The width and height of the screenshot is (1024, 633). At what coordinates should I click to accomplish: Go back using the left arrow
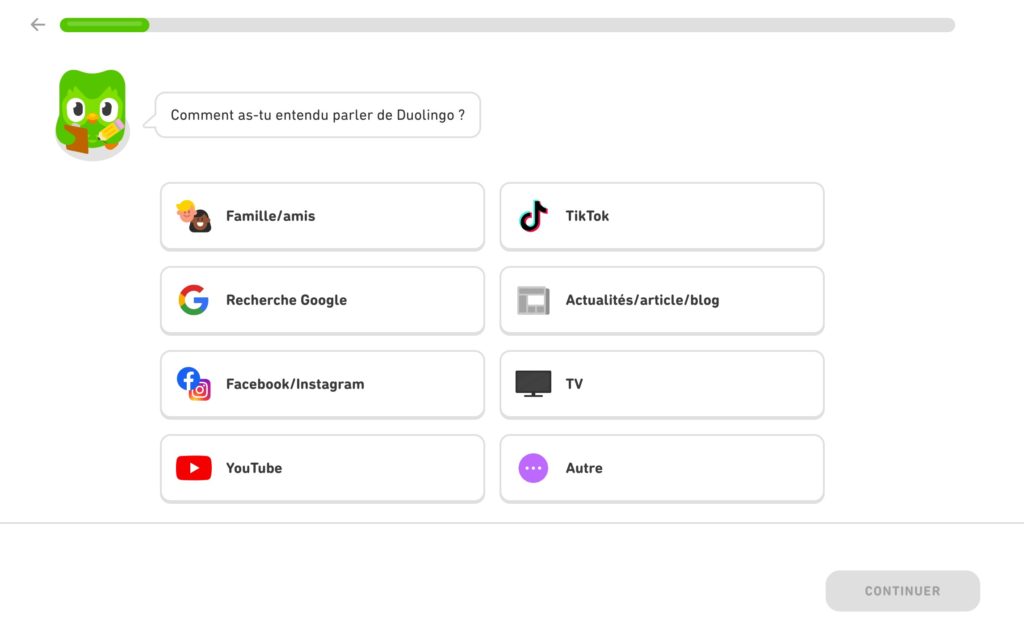38,25
